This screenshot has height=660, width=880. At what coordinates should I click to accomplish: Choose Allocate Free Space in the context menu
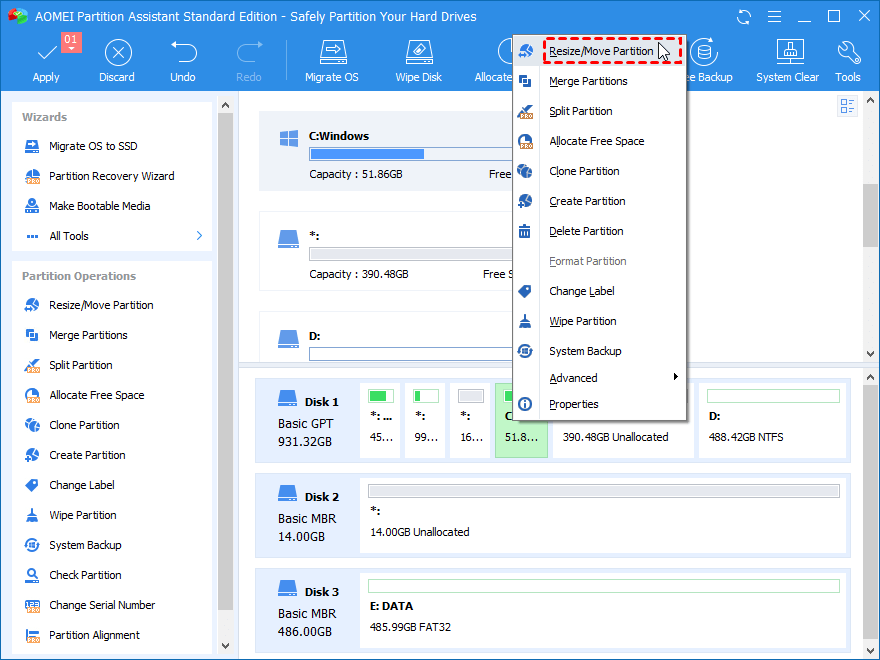click(x=599, y=141)
